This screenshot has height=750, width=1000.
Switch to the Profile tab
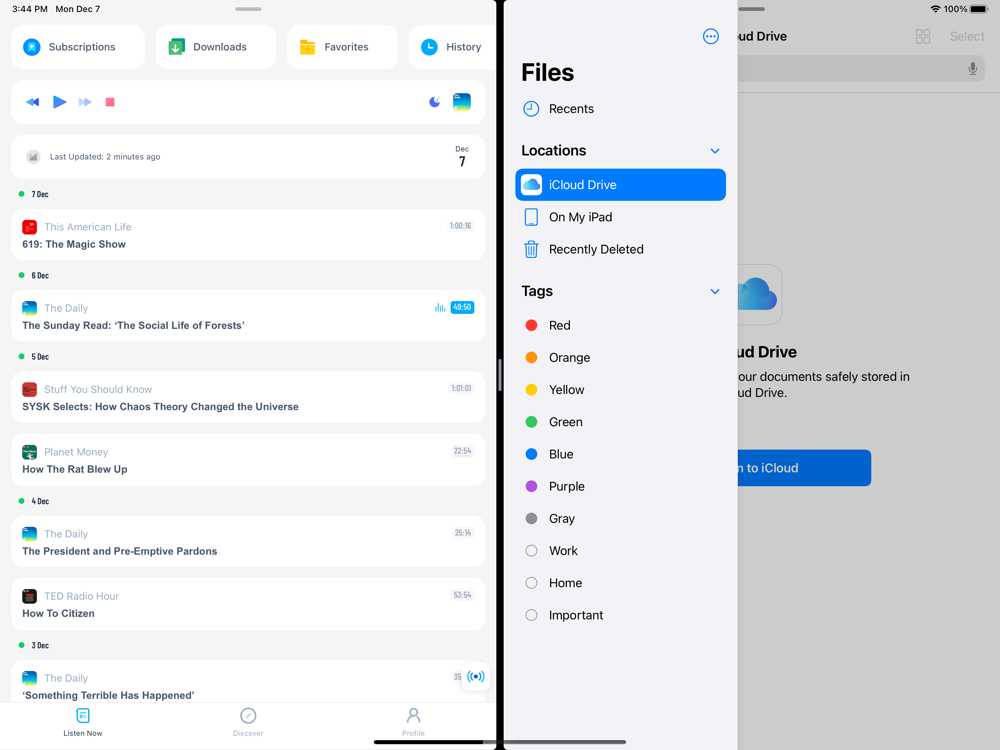point(413,723)
